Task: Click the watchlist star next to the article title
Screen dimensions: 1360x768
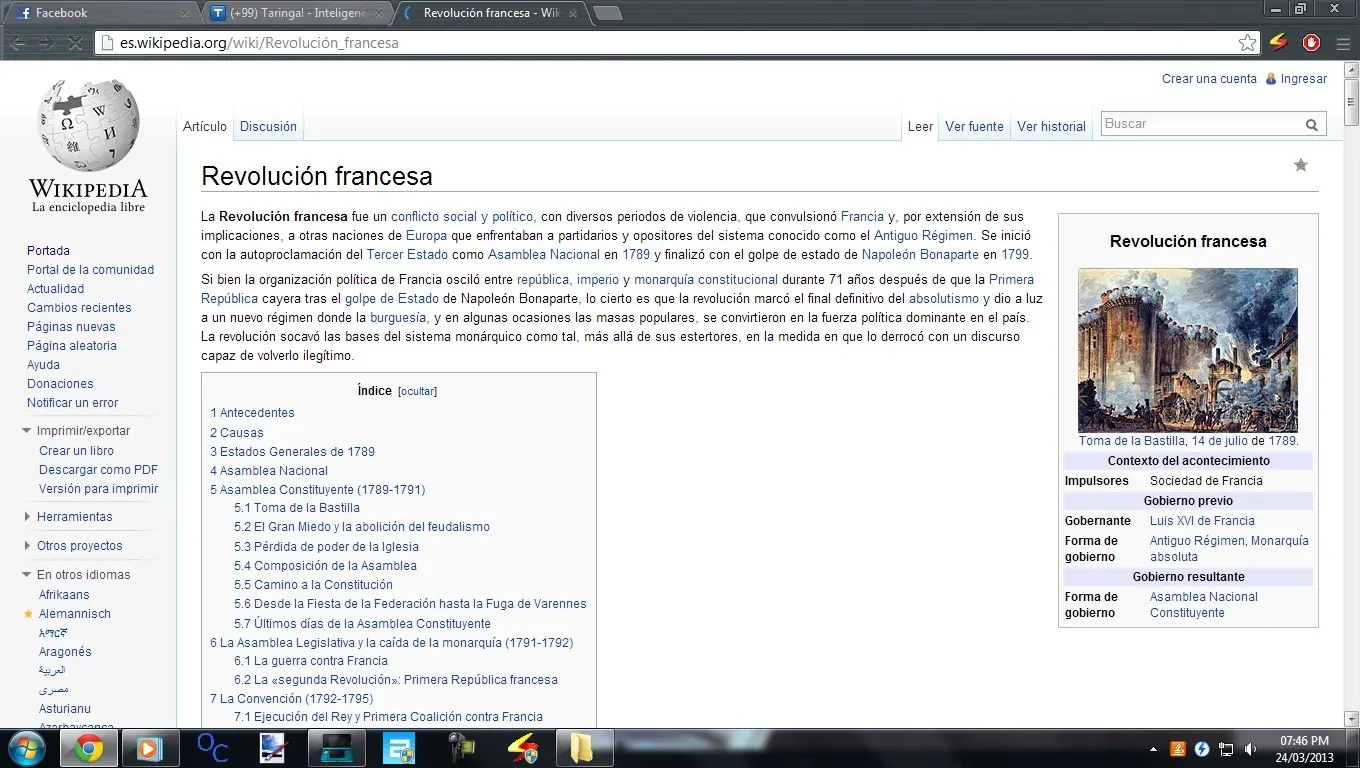Action: 1301,165
